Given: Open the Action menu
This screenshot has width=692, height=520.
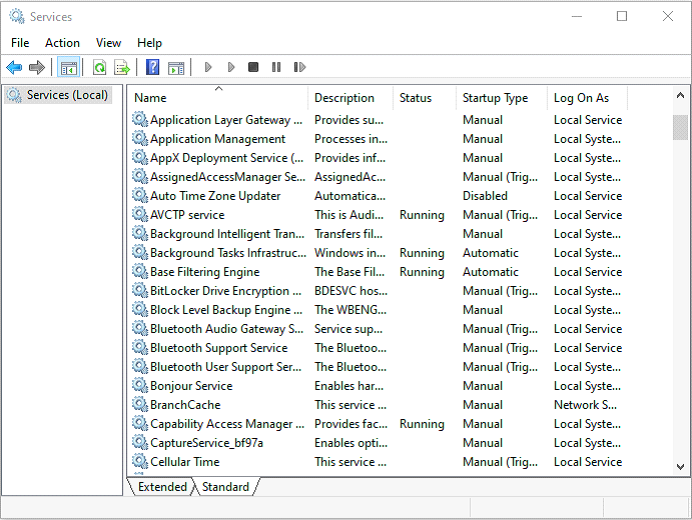Looking at the screenshot, I should point(62,43).
